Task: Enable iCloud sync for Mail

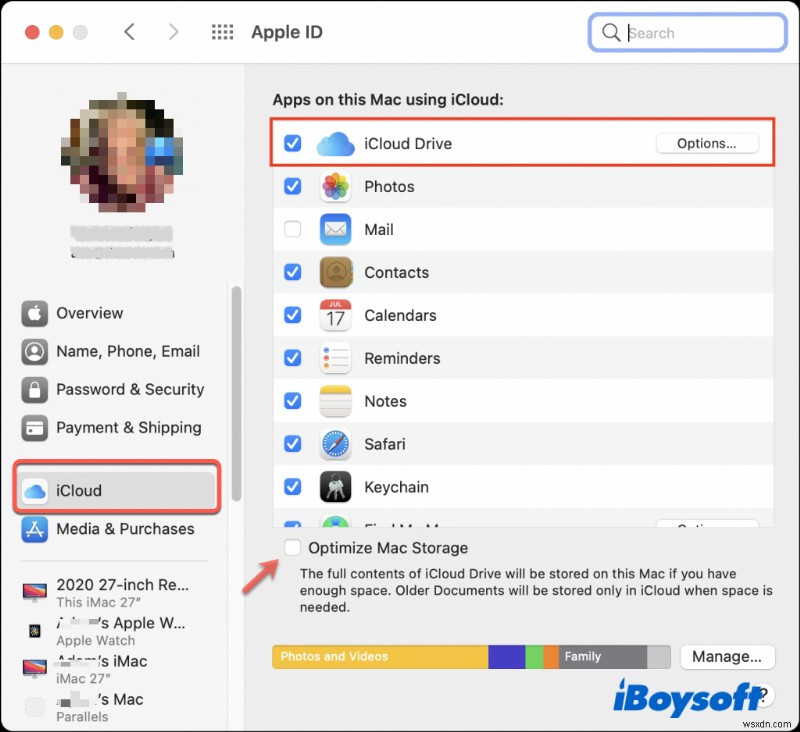Action: tap(293, 229)
